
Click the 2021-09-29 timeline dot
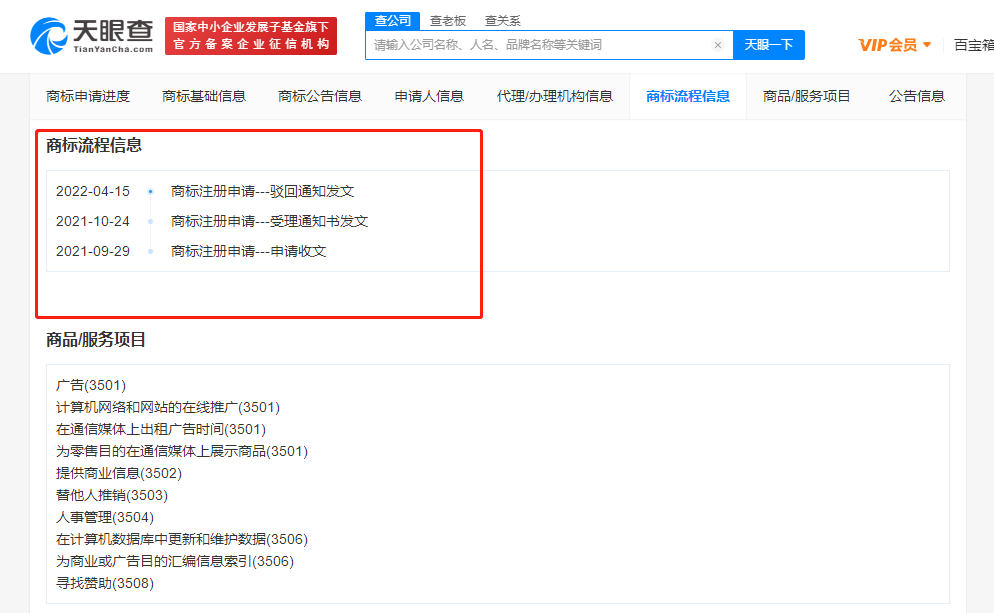pos(150,252)
